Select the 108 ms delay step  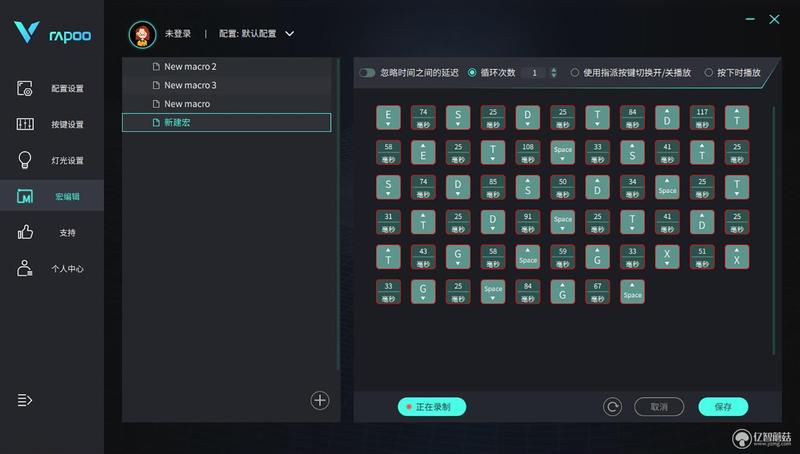(x=528, y=153)
